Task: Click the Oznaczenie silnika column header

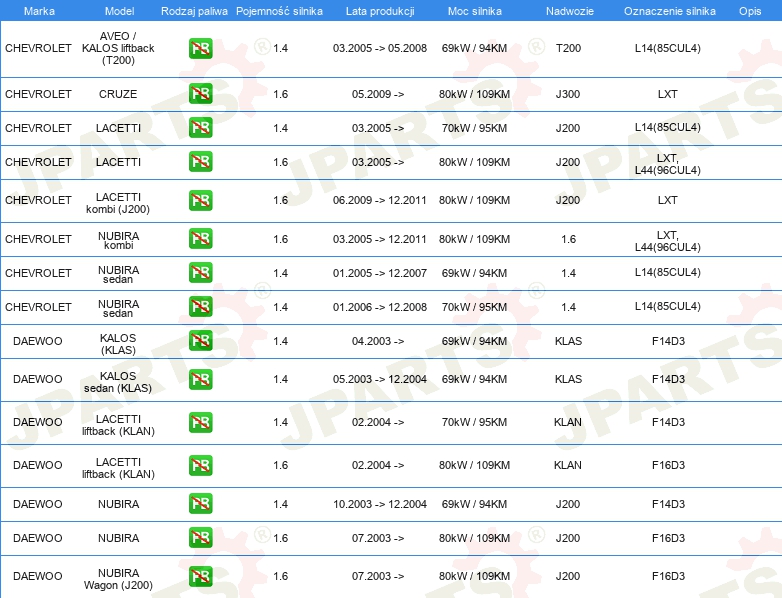Action: pos(670,11)
